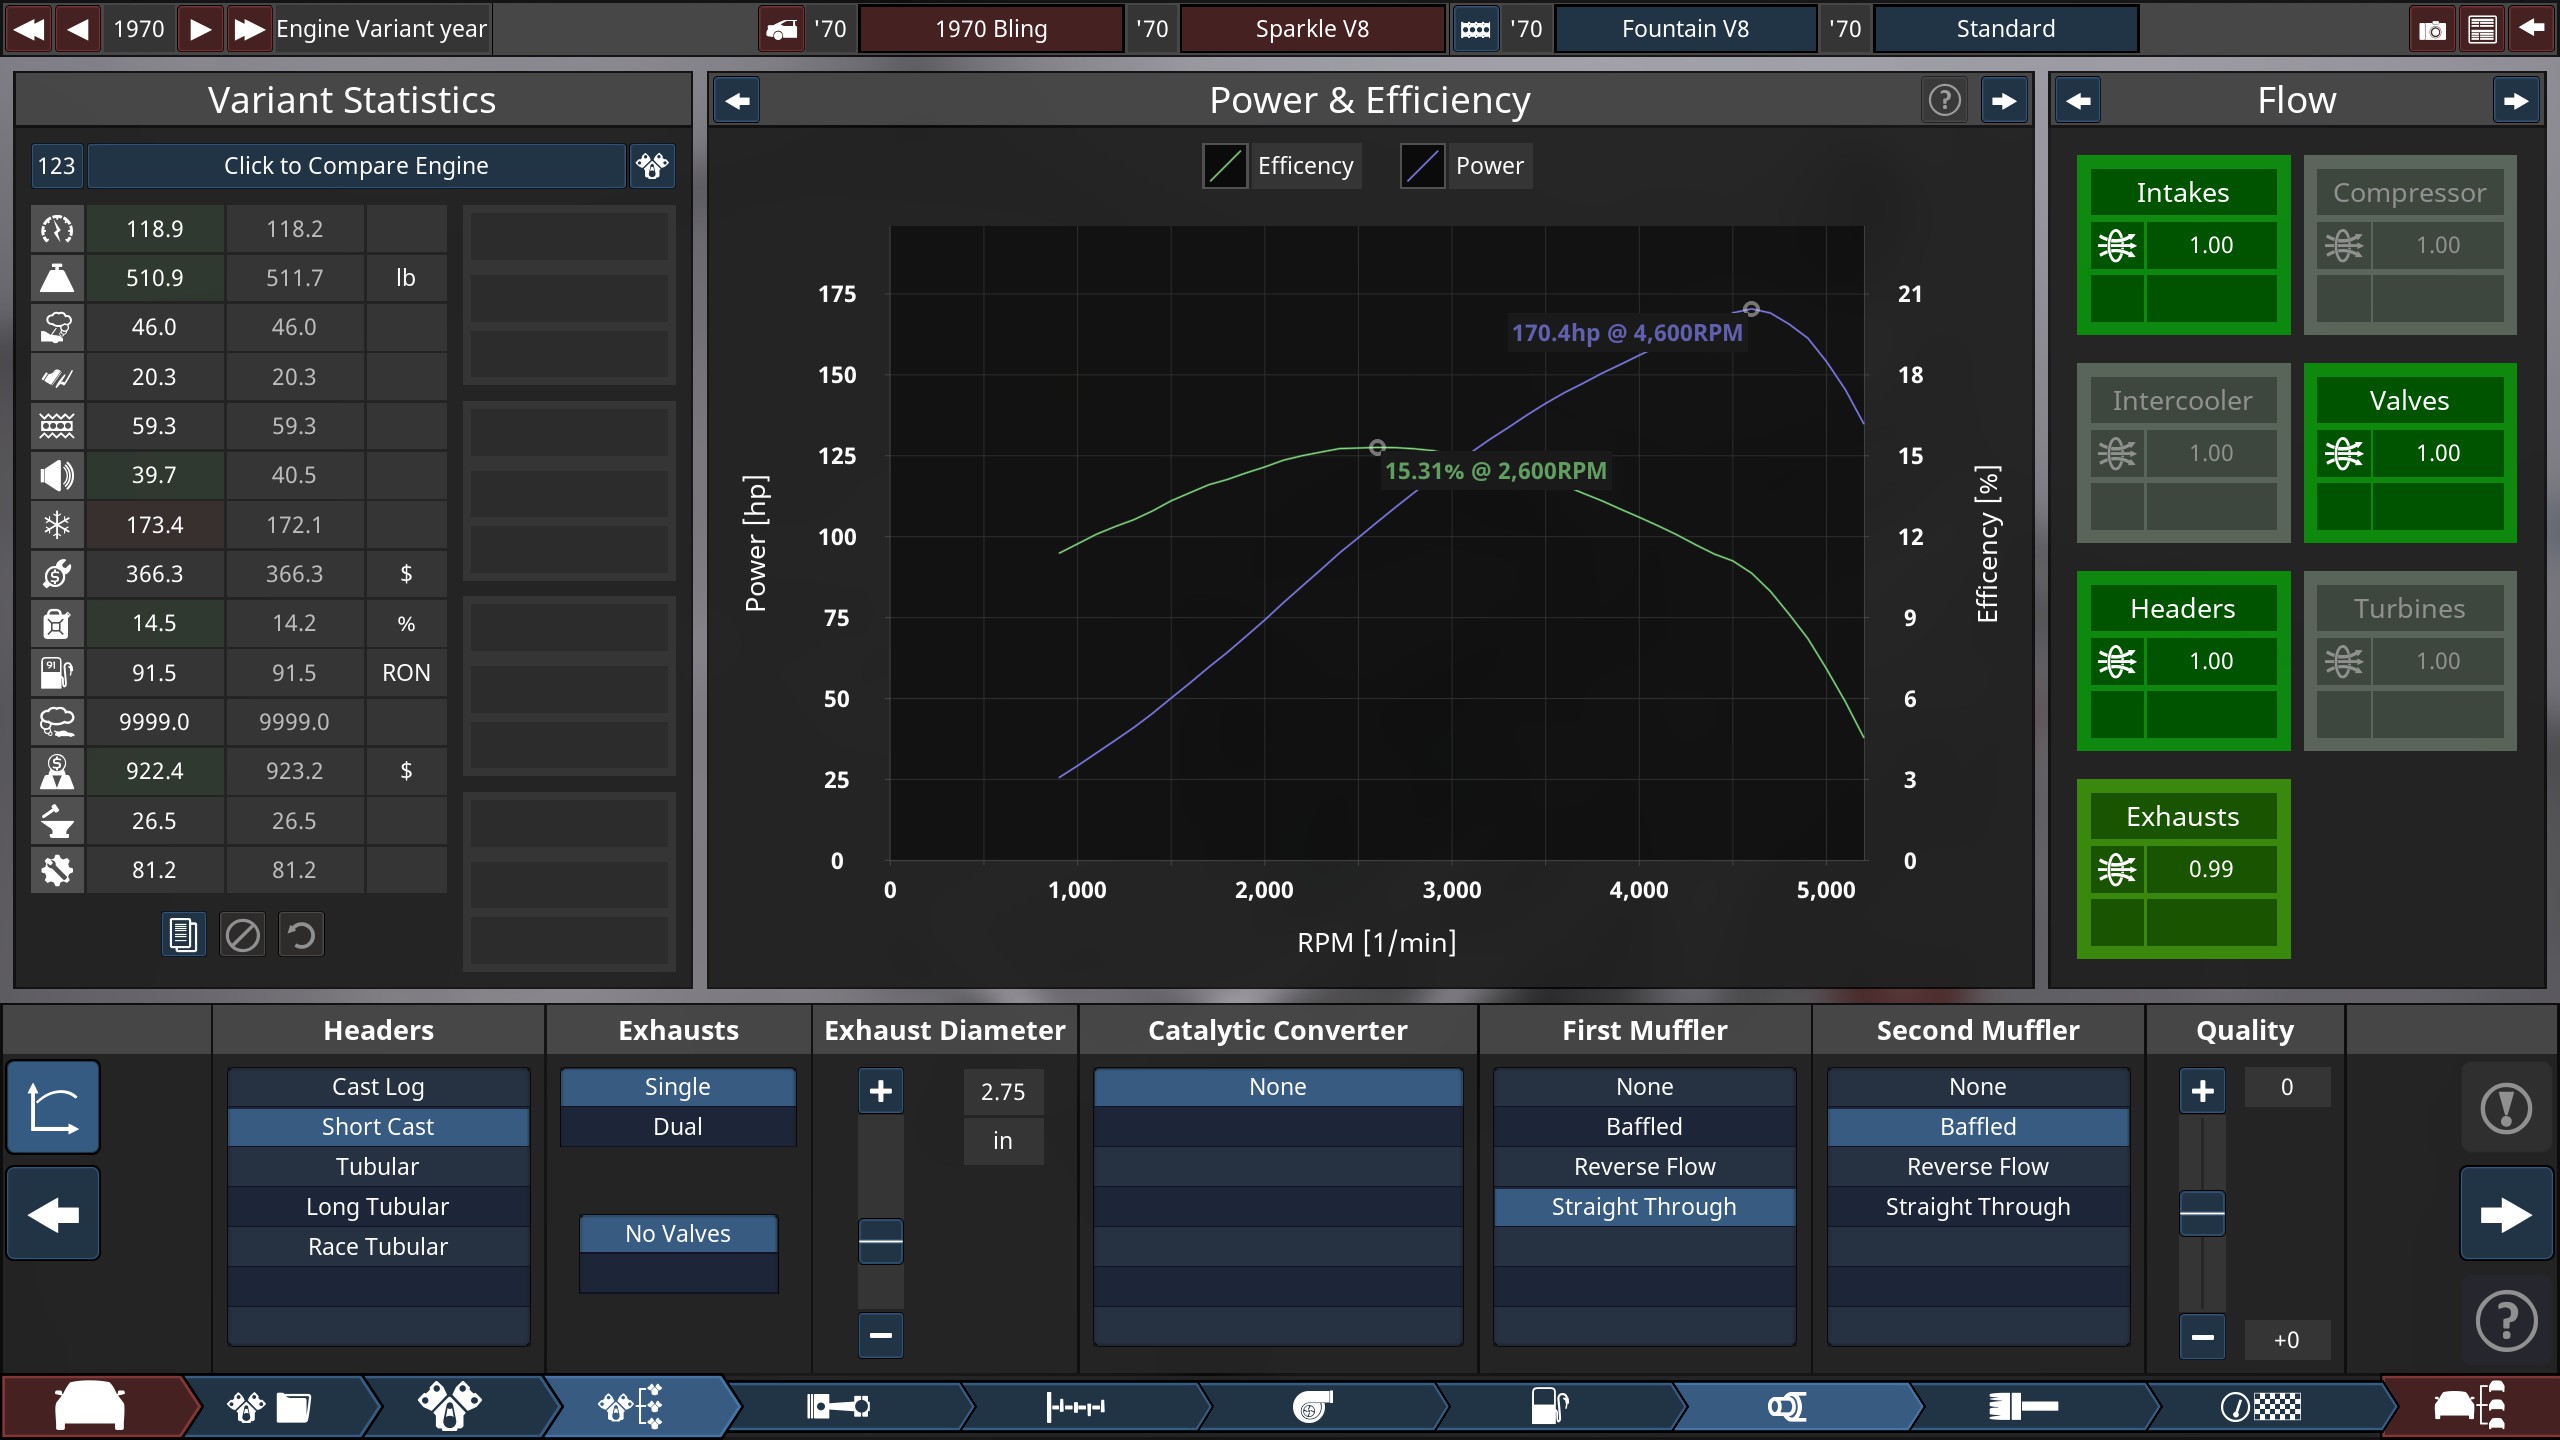
Task: Click the copy stats document icon
Action: pyautogui.click(x=183, y=935)
